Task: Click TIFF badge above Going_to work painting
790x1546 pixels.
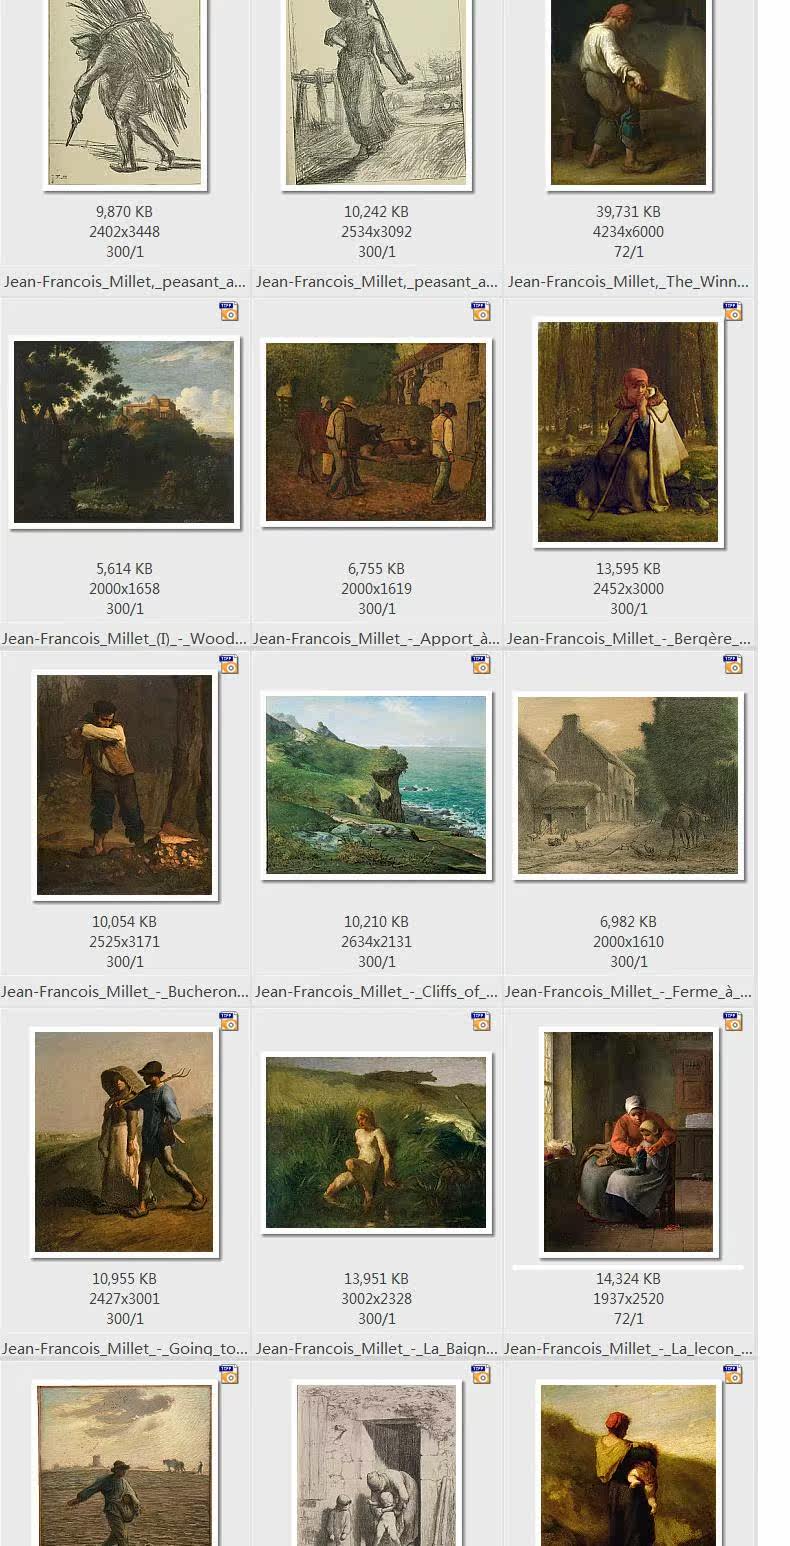Action: click(x=229, y=1021)
